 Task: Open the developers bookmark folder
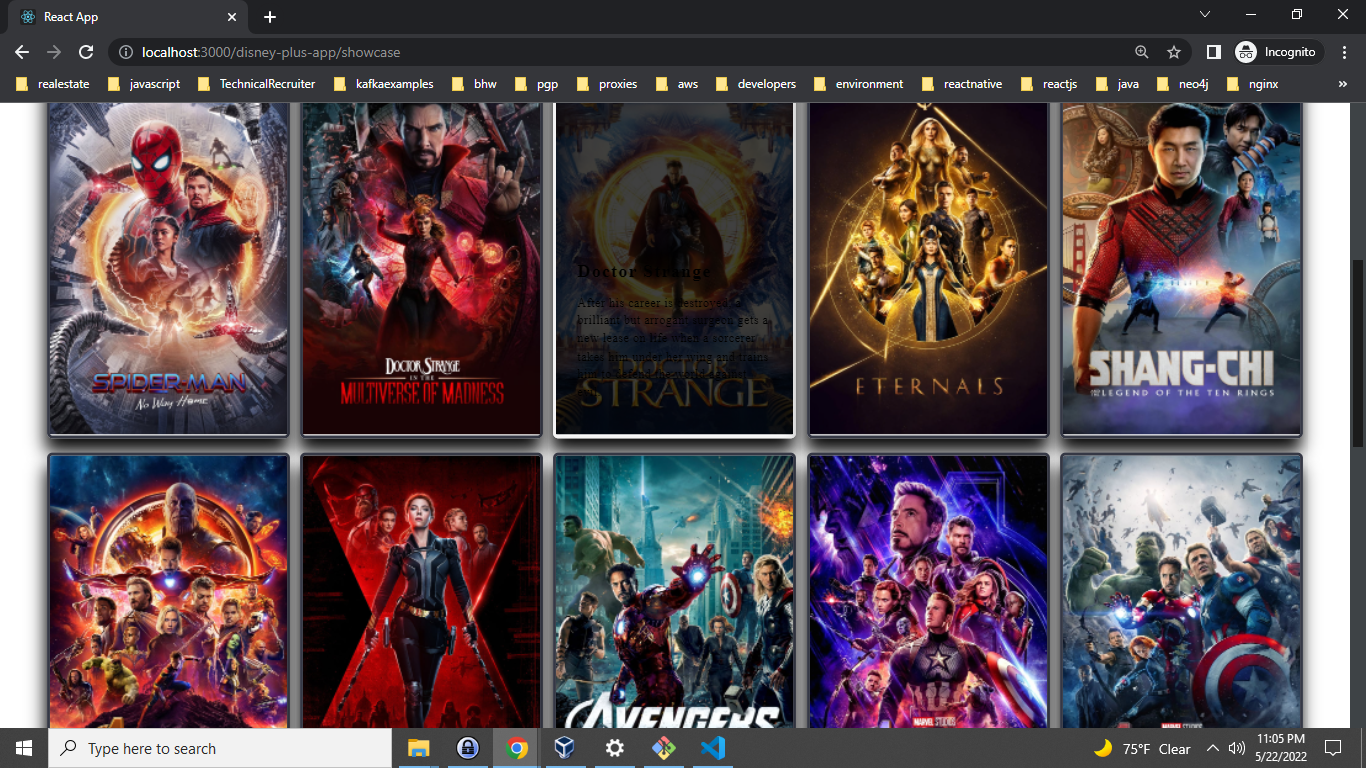tap(754, 84)
